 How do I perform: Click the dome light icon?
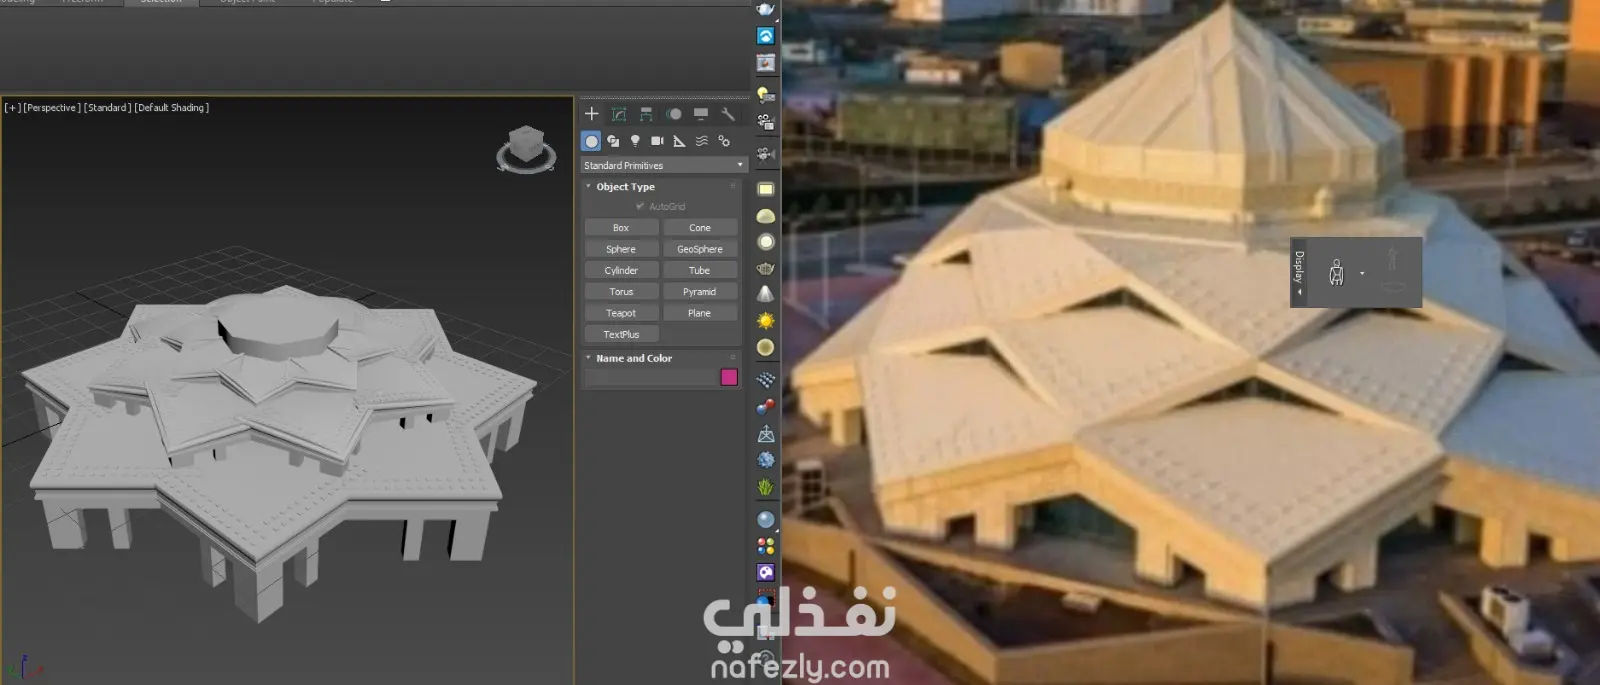click(x=765, y=216)
